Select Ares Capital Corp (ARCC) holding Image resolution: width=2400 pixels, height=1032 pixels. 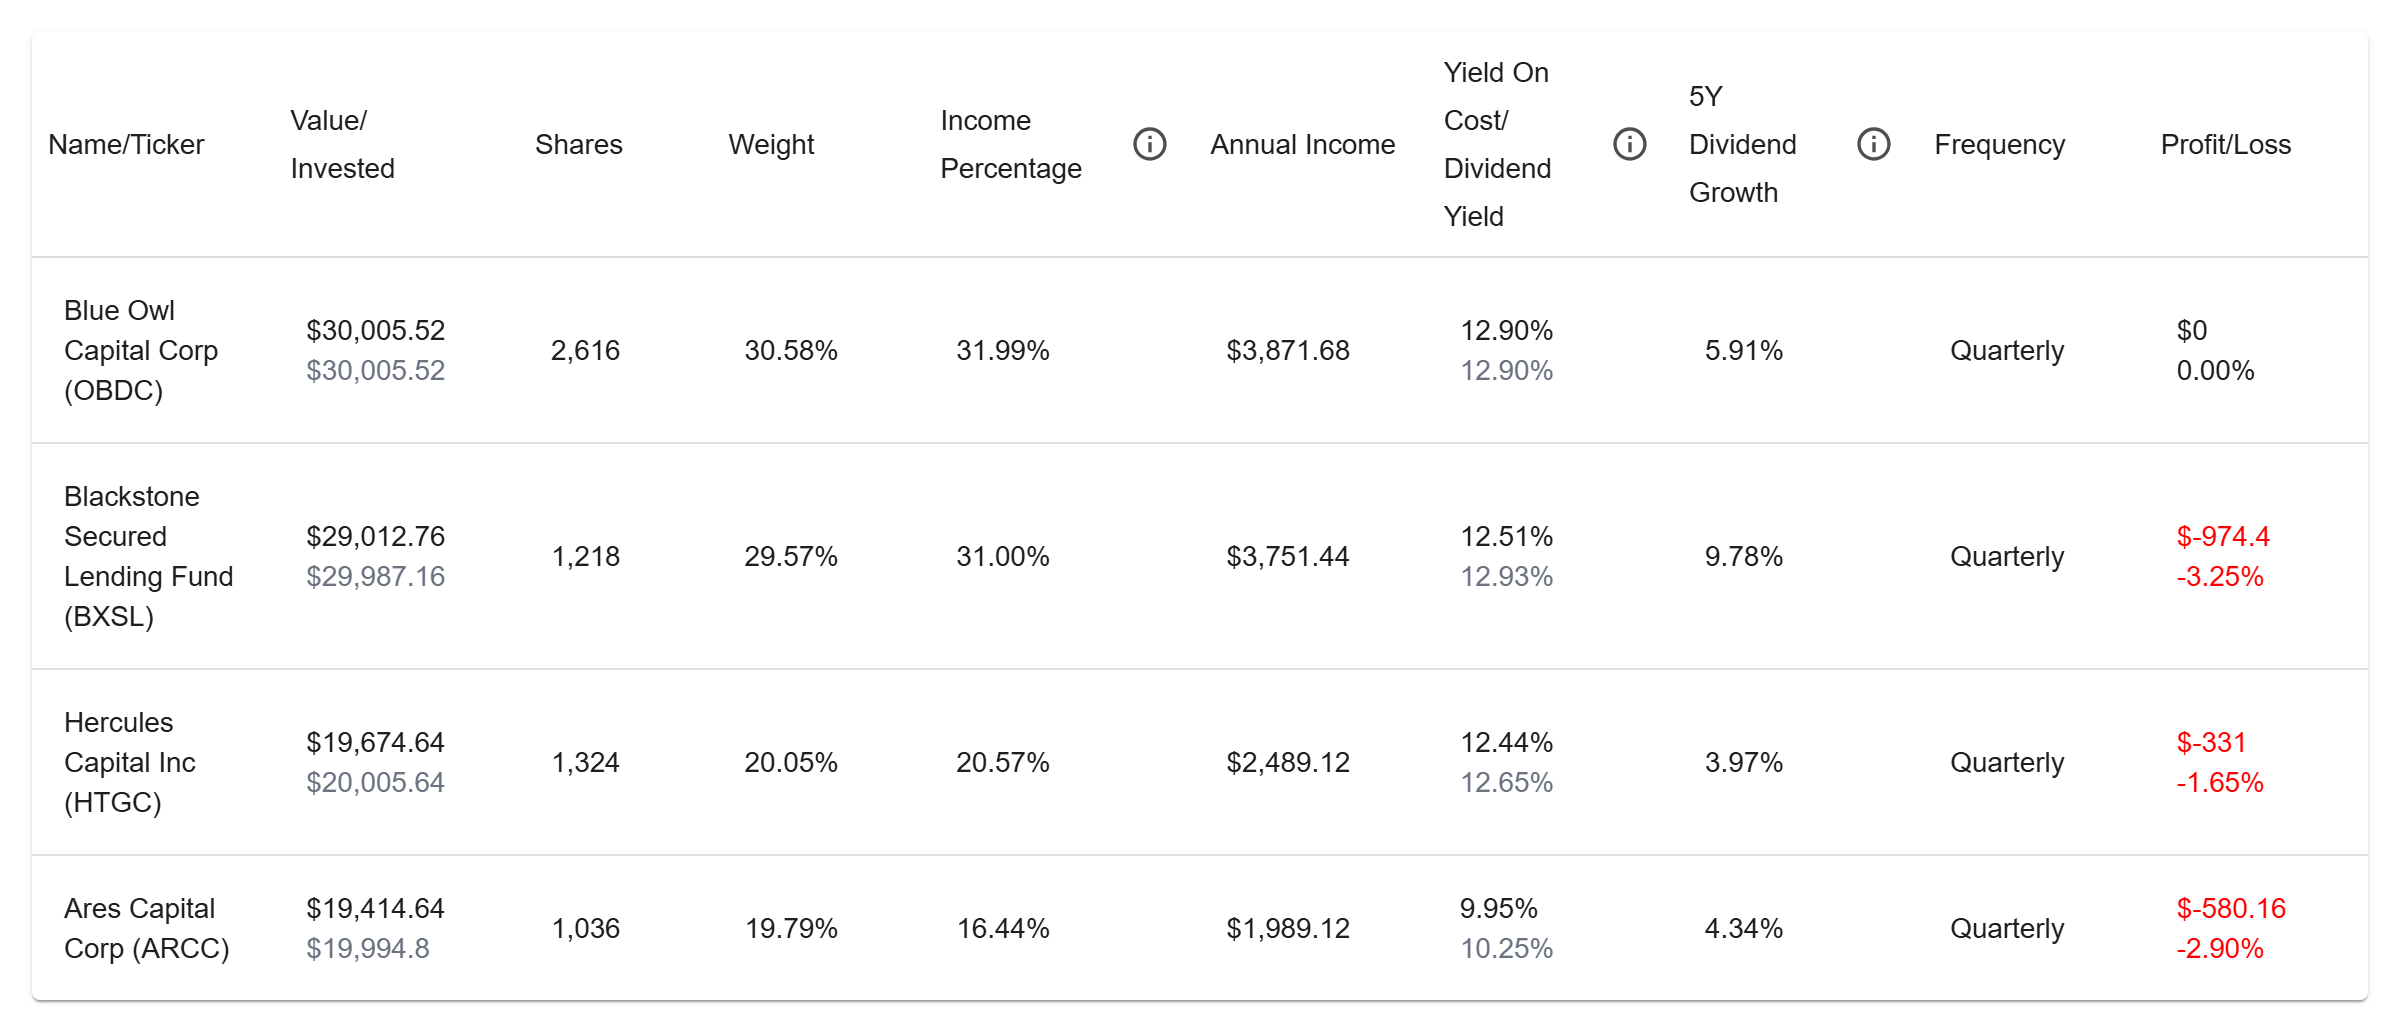1200,928
